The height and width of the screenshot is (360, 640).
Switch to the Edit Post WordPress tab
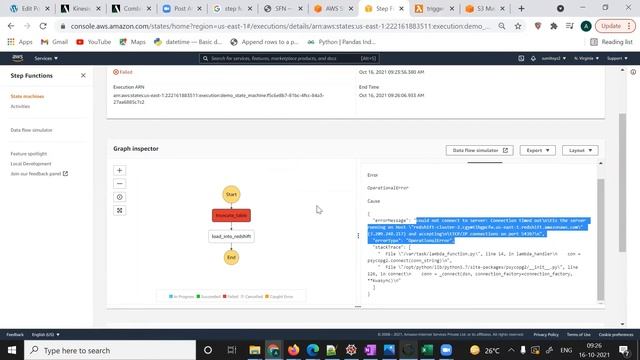[x=31, y=9]
